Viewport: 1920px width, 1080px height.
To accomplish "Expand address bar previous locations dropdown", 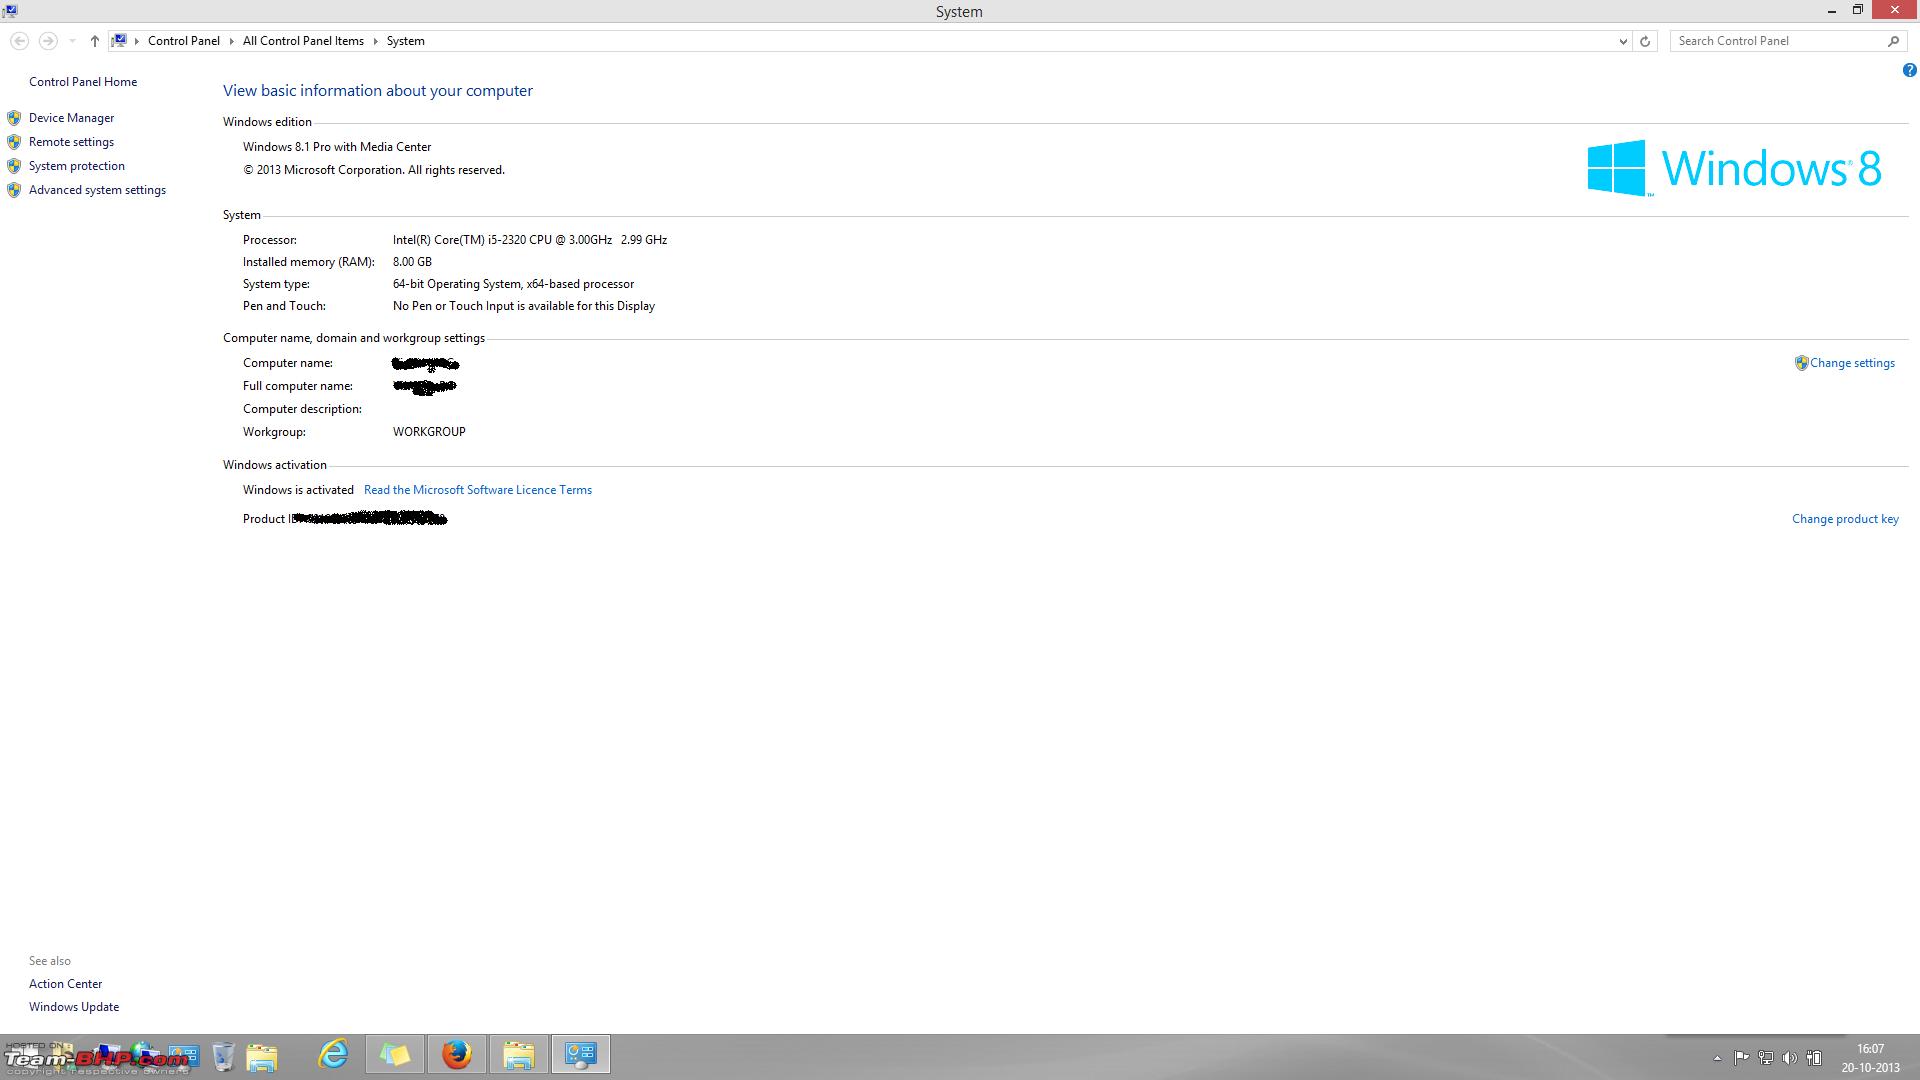I will pyautogui.click(x=1622, y=41).
